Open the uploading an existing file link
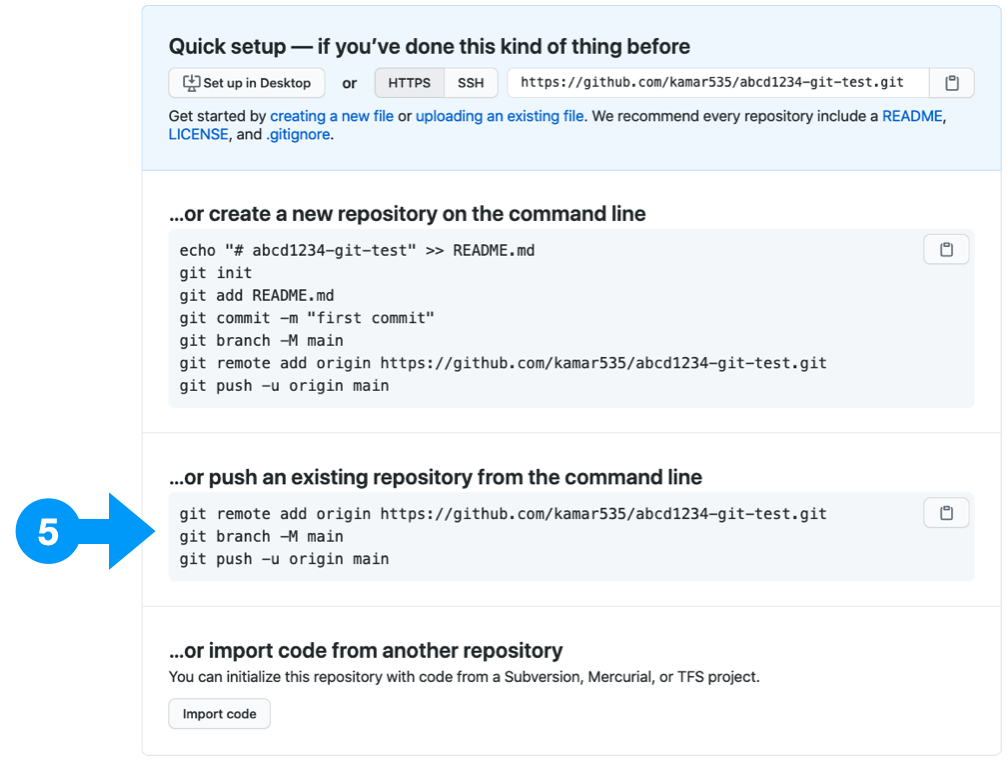The image size is (1007, 762). (x=500, y=116)
